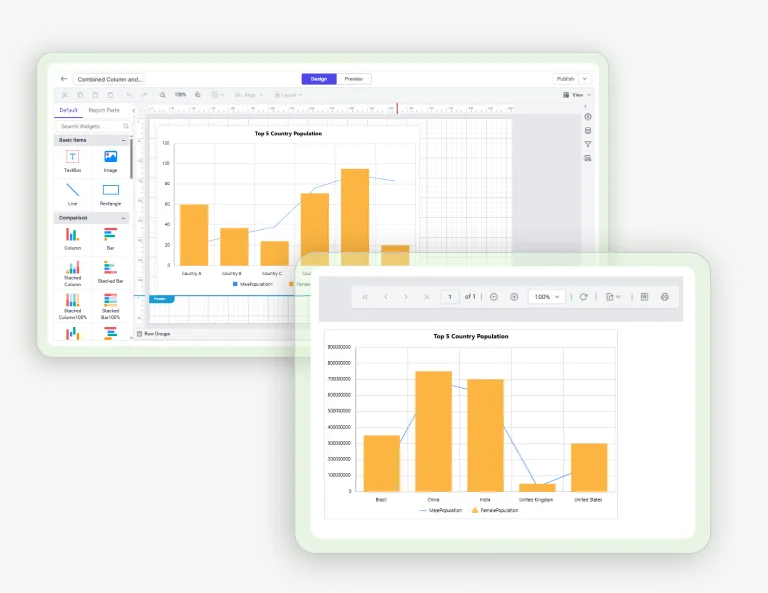Go to previous page in preview
Image resolution: width=768 pixels, height=593 pixels.
pyautogui.click(x=385, y=297)
